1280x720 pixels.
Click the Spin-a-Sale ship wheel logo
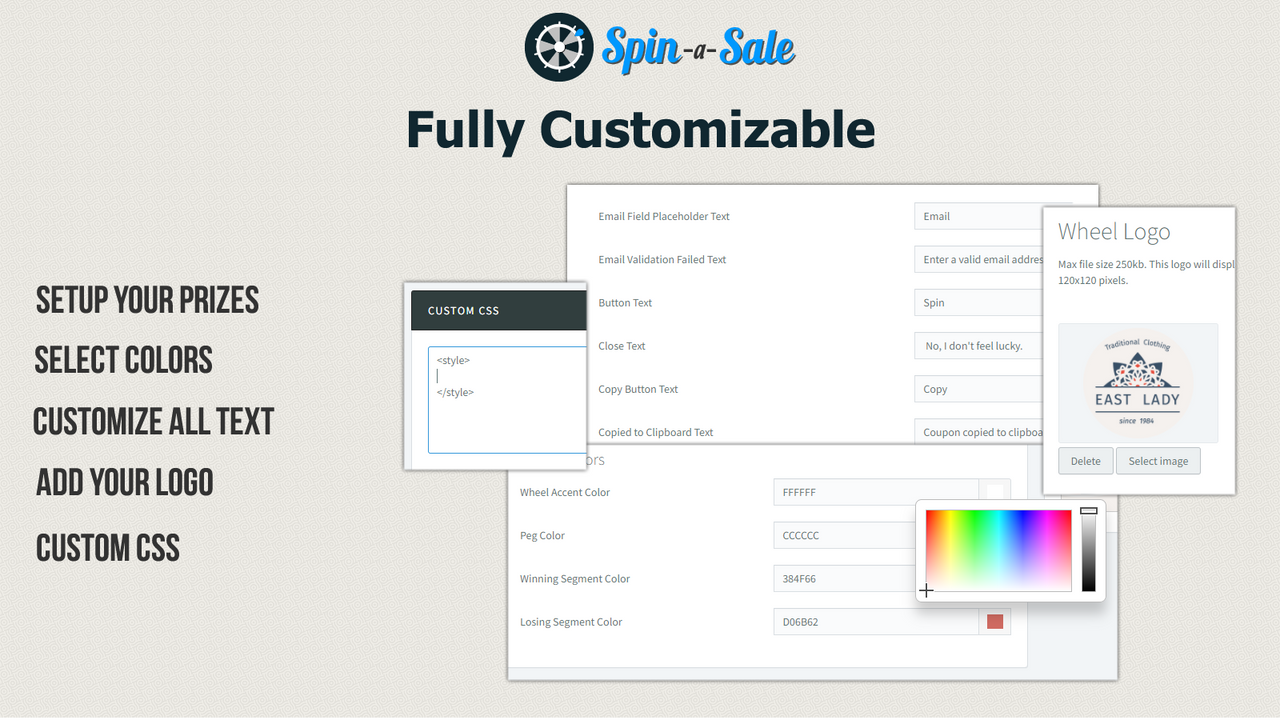pos(558,47)
